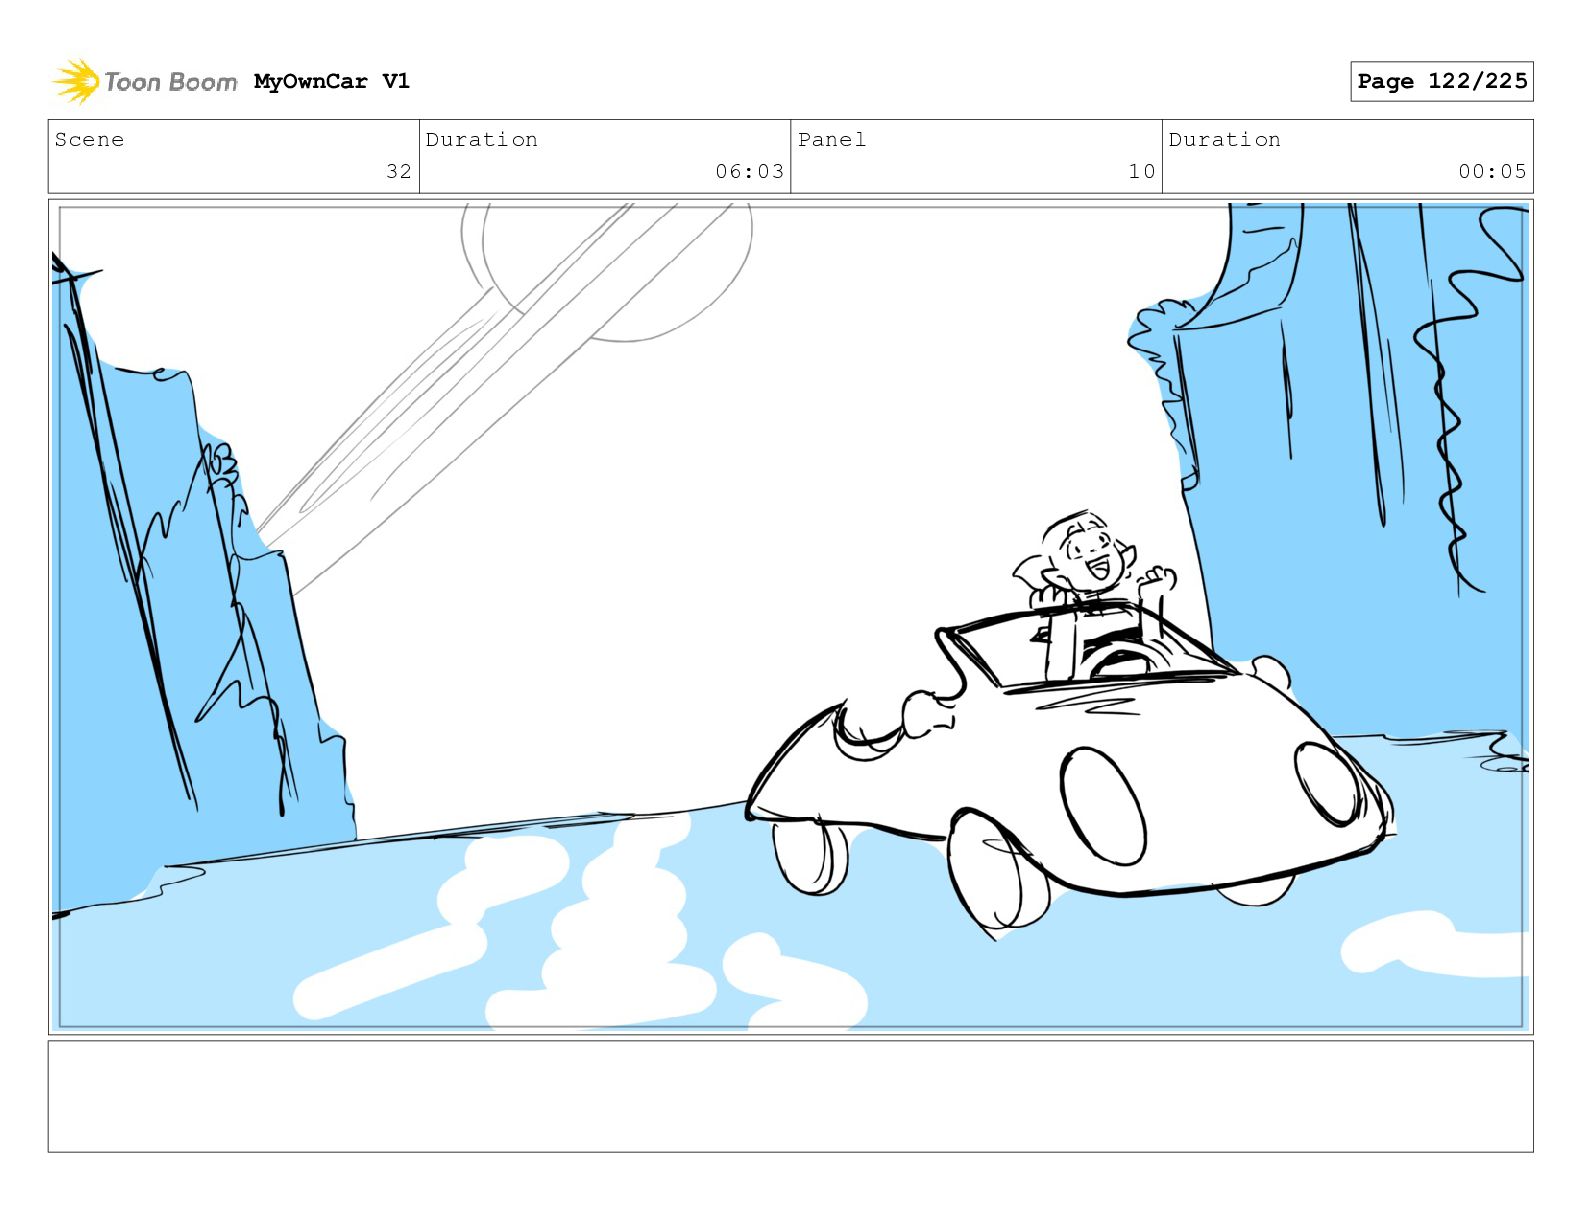Screen dimensions: 1584x1224
Task: Click the empty notes box below the panel
Action: pyautogui.click(x=790, y=1096)
